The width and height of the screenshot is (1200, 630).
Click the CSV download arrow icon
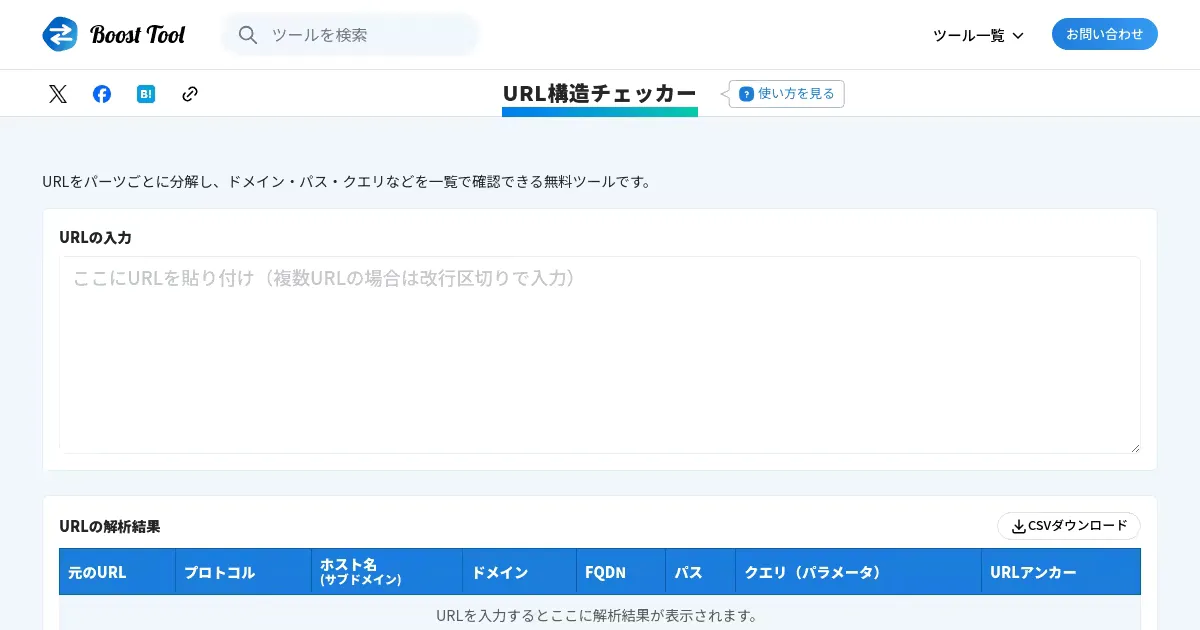tap(1018, 526)
